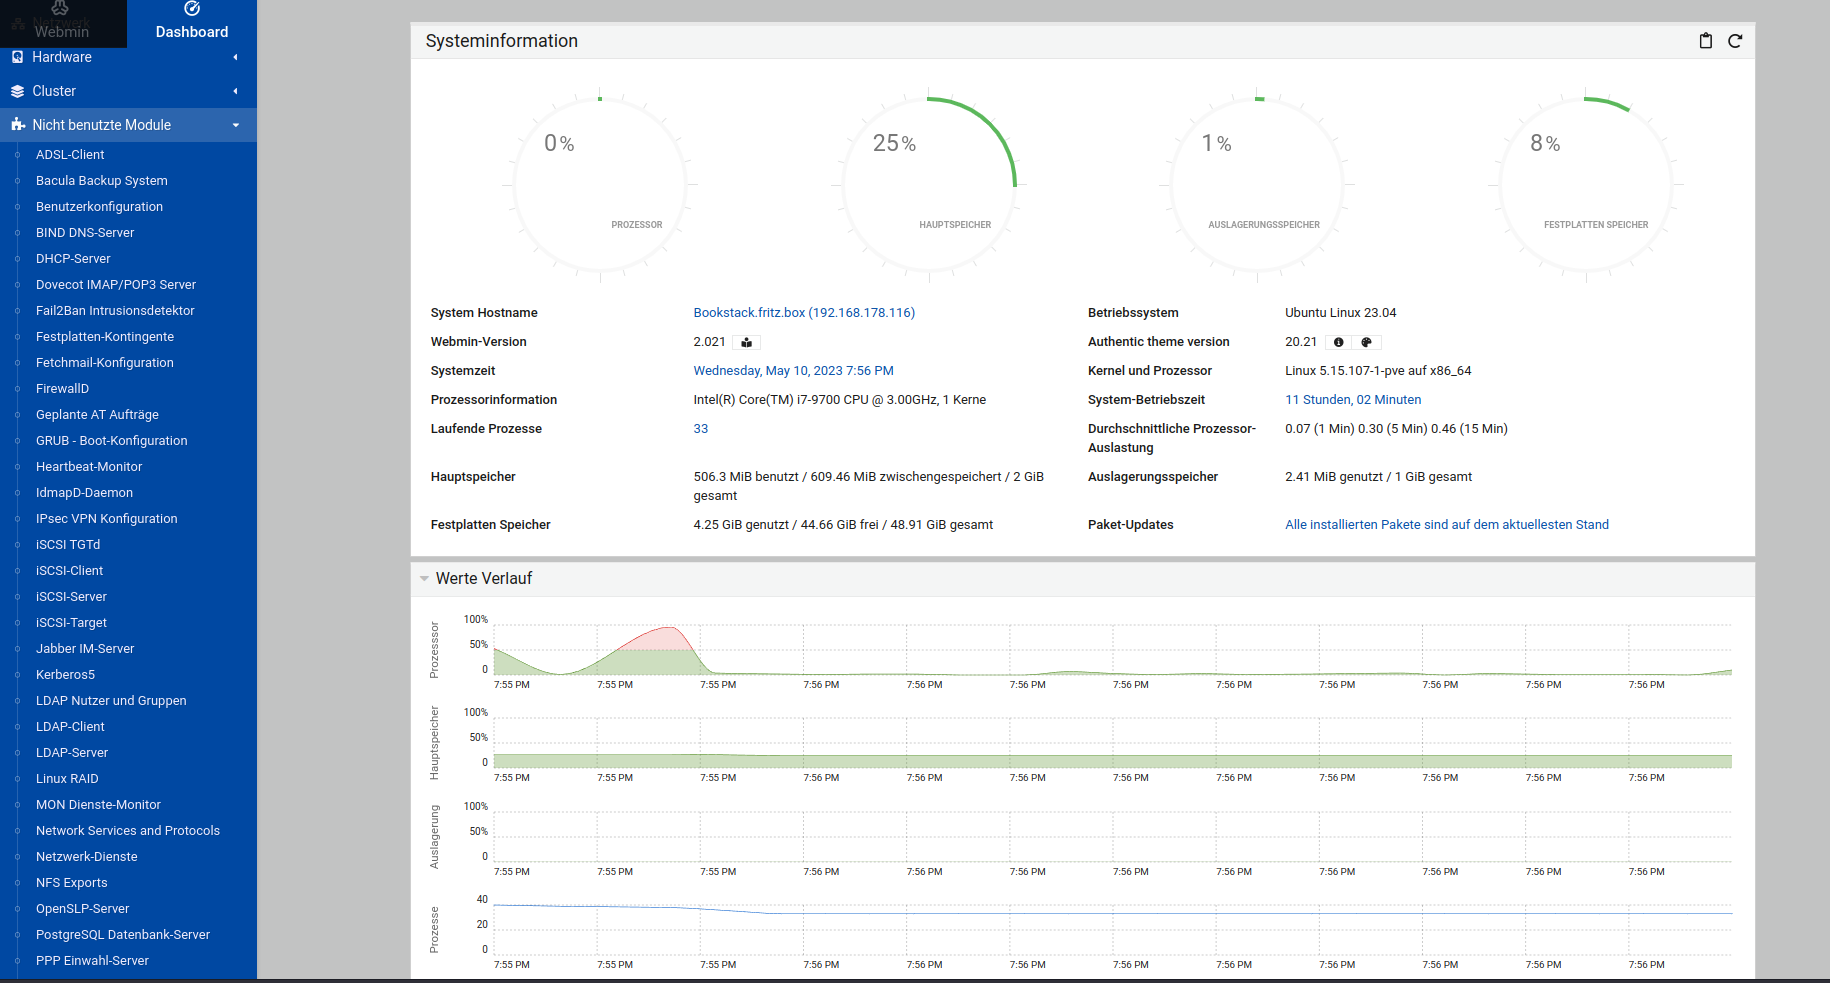Click the Hardware hard-disk icon
Viewport: 1830px width, 983px height.
tap(18, 57)
